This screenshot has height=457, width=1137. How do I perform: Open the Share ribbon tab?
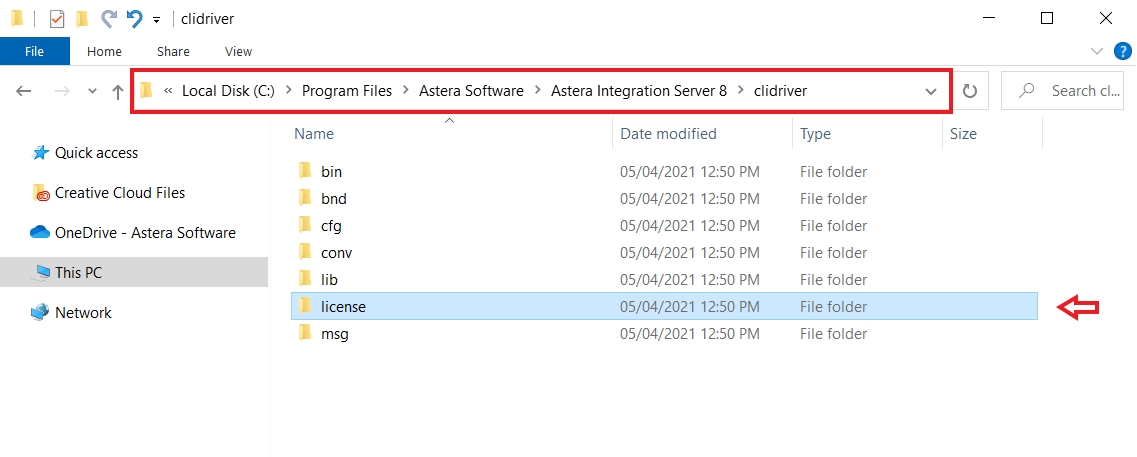(x=173, y=51)
